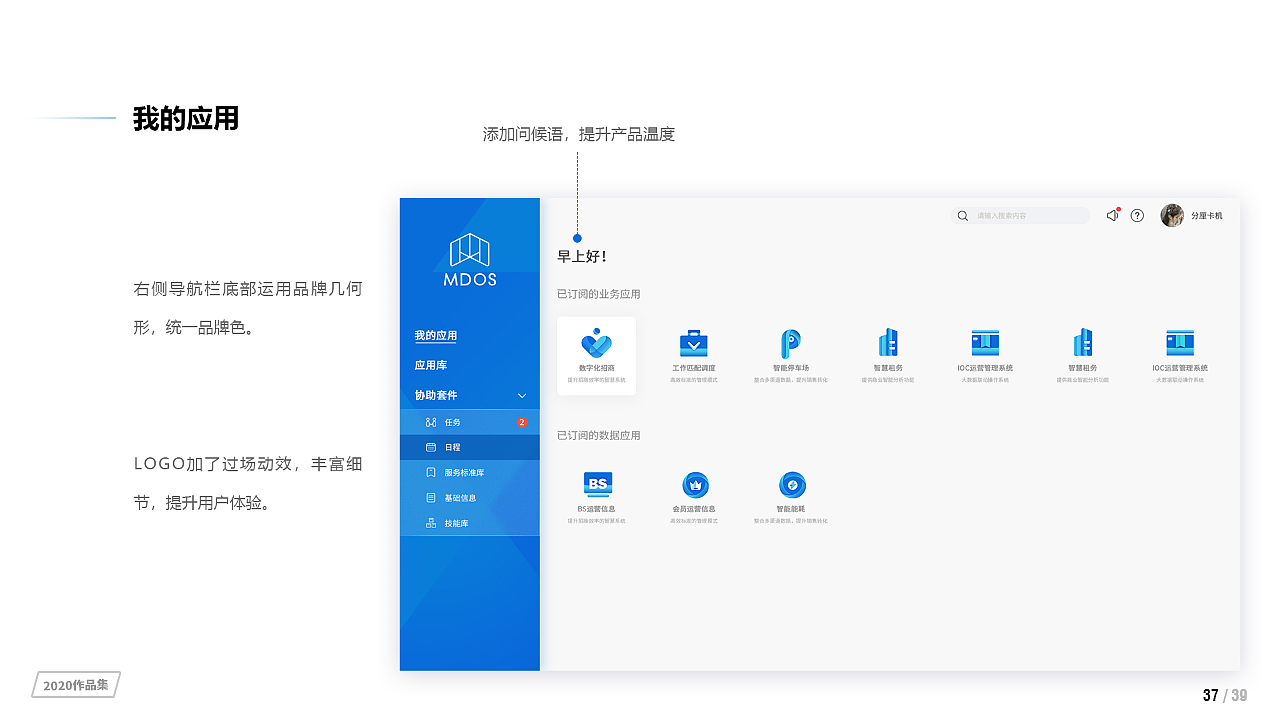Go to 应用库 in the sidebar
The image size is (1280, 720).
click(431, 366)
